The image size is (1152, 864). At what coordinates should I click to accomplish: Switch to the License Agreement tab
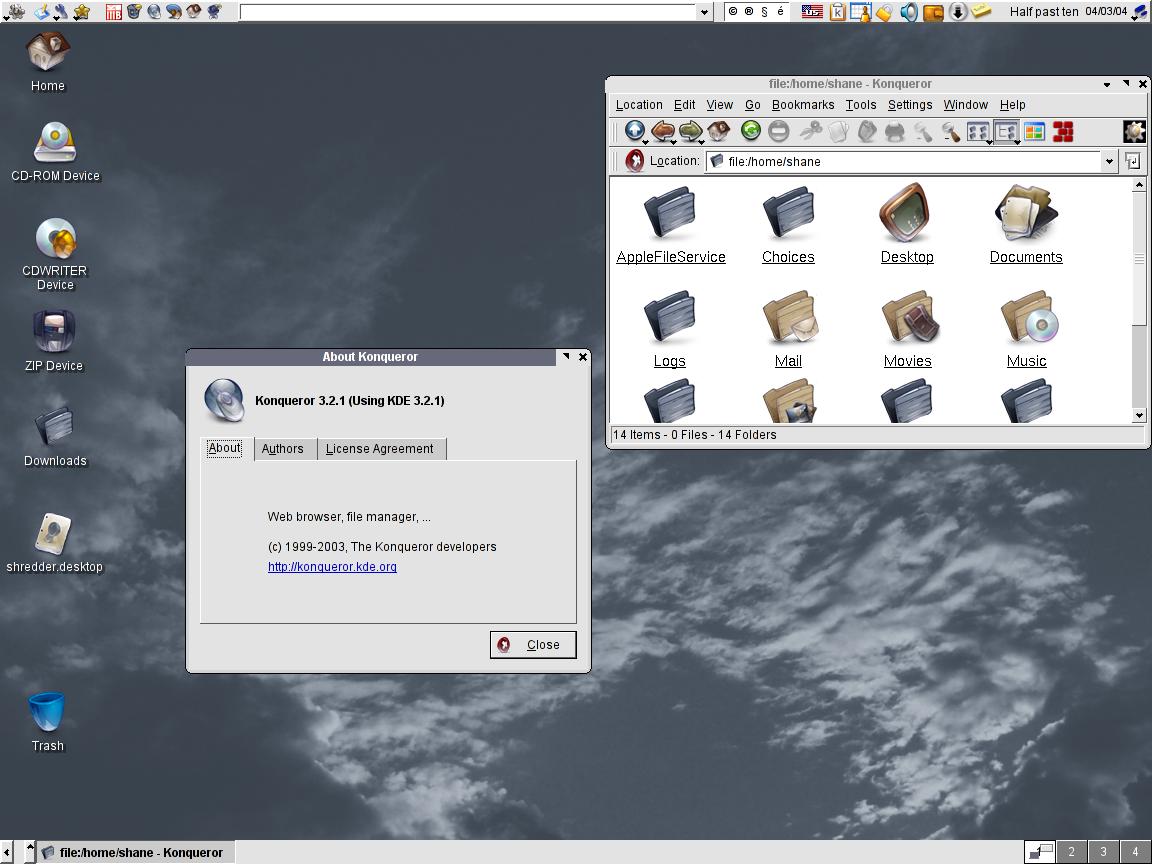[381, 449]
